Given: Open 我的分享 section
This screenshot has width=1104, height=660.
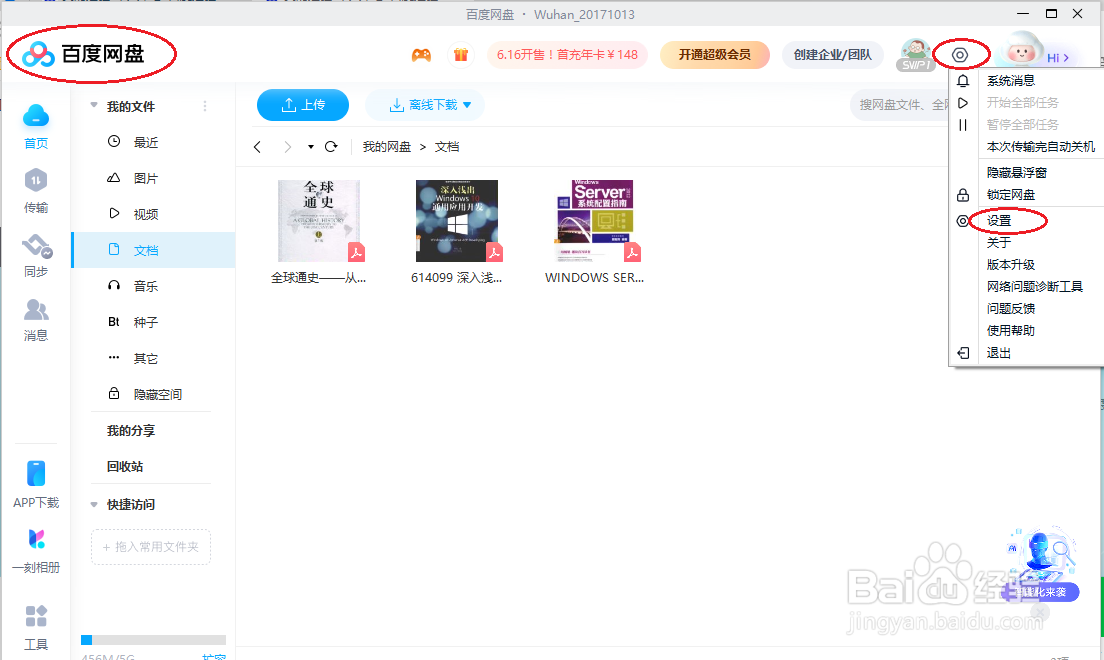Looking at the screenshot, I should [x=131, y=430].
